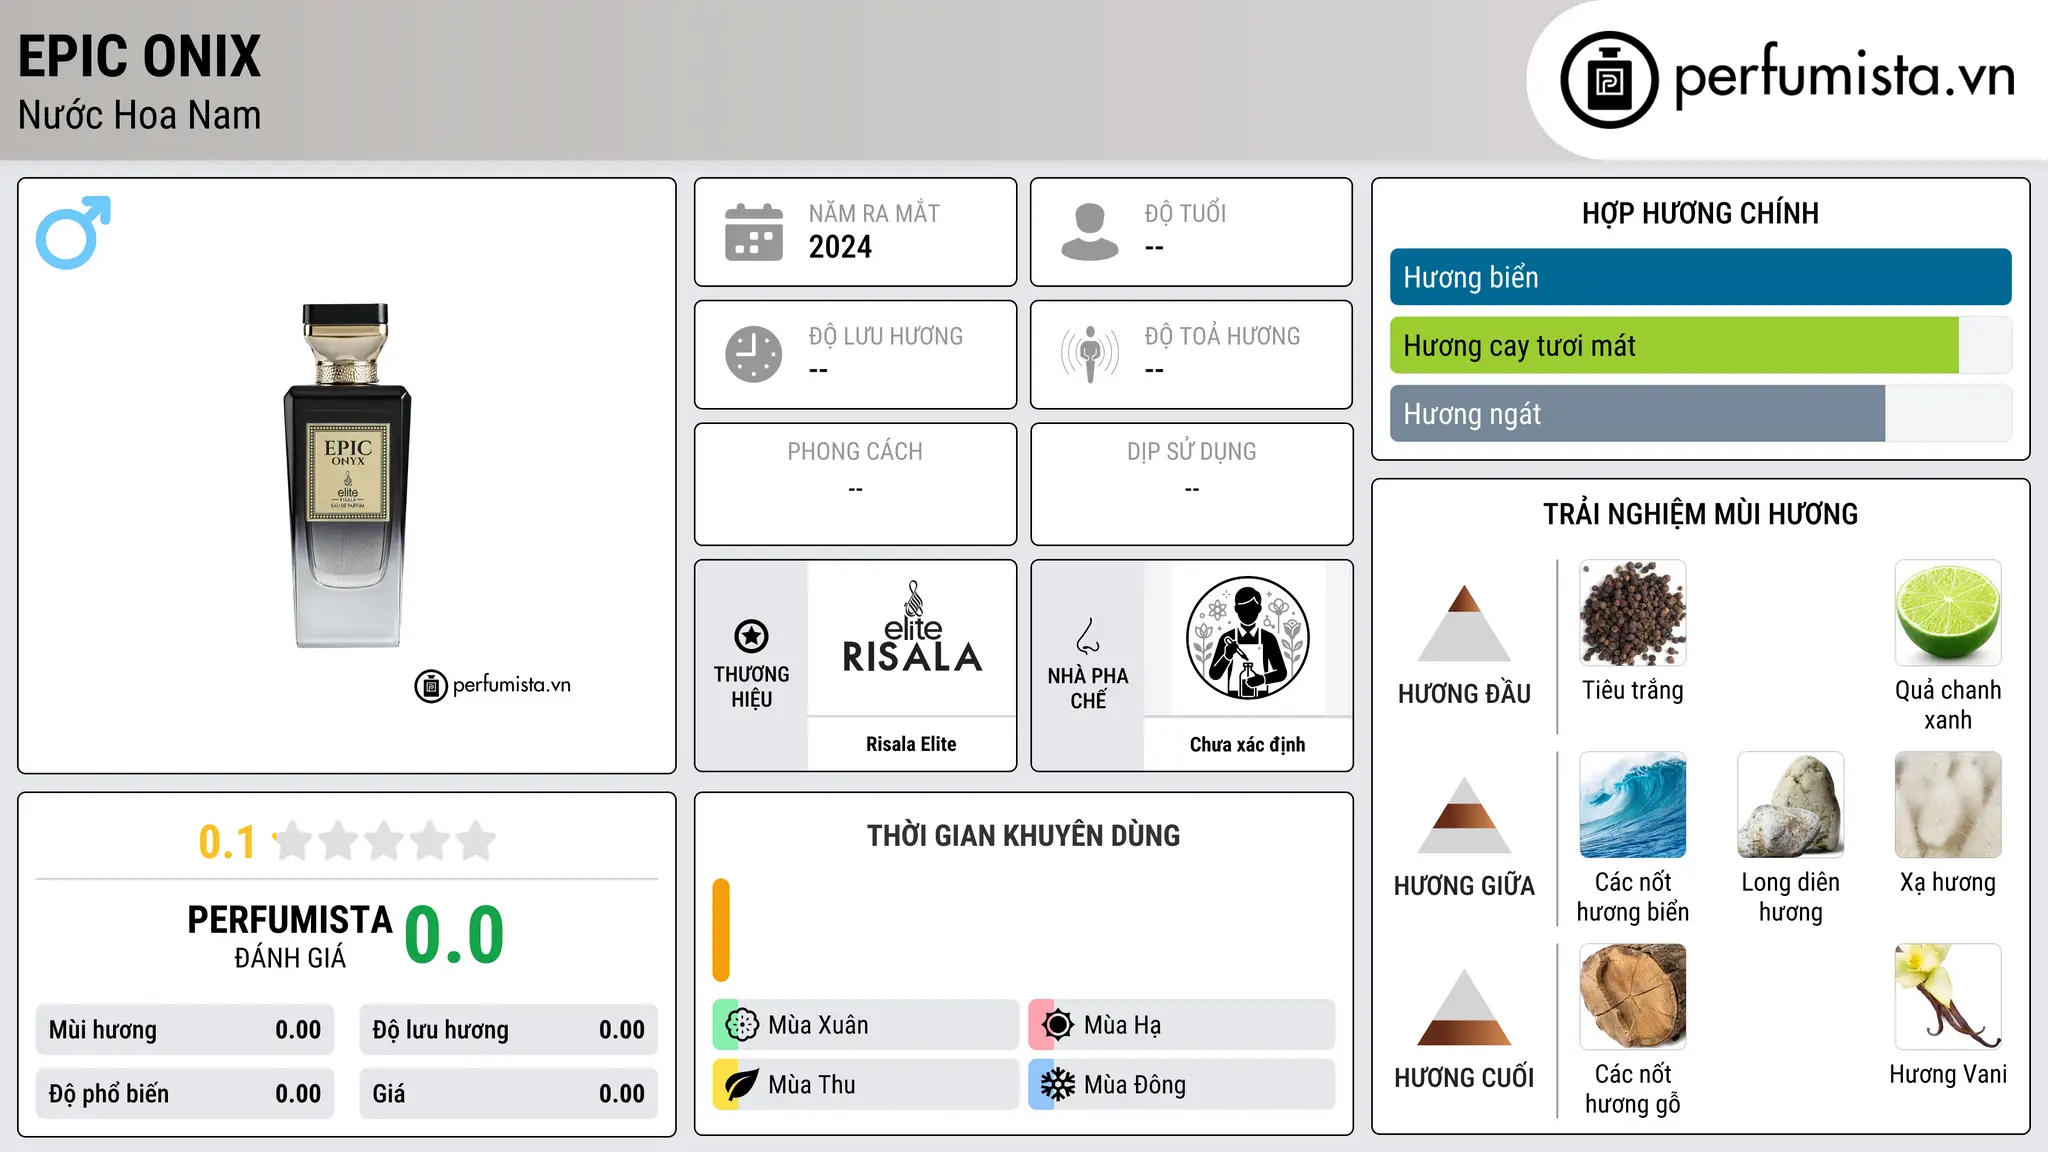Click the ĐỘ TUỔI label text
Viewport: 2048px width, 1152px height.
pos(1185,213)
